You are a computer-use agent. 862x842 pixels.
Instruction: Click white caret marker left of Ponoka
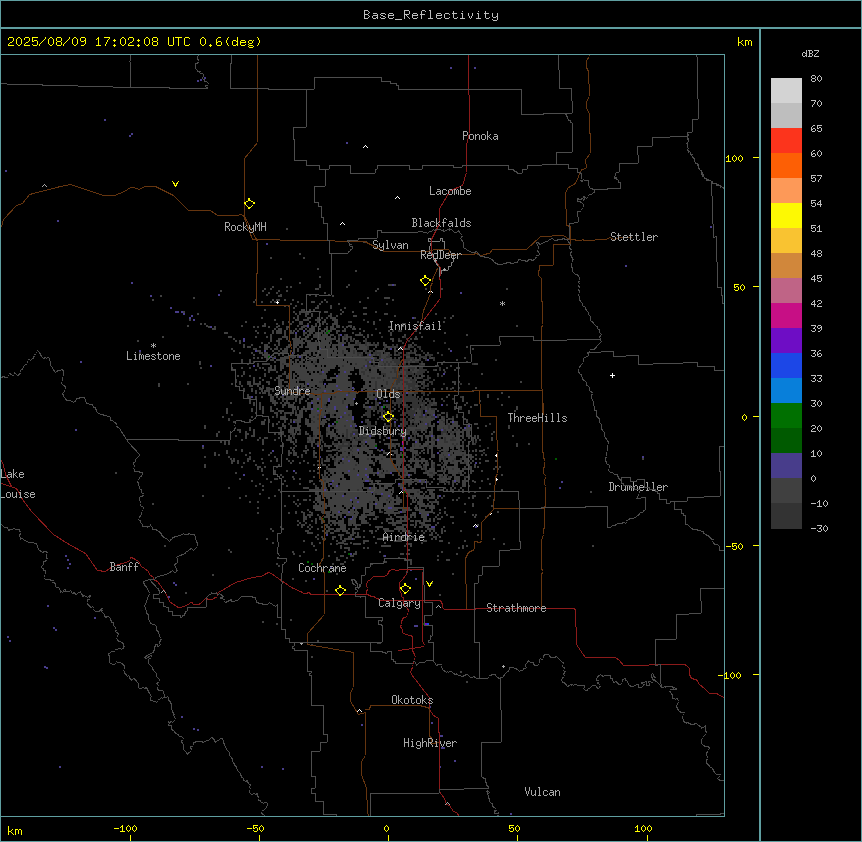365,147
